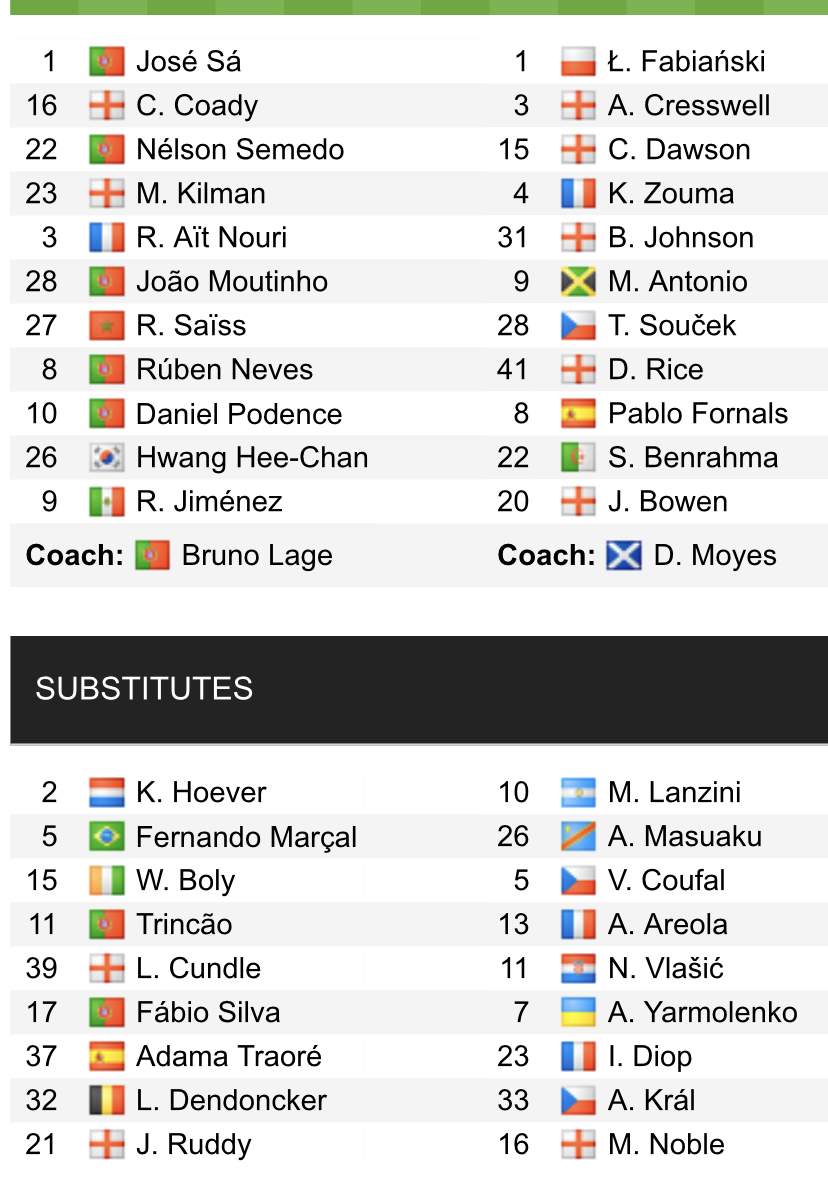Image resolution: width=828 pixels, height=1189 pixels.
Task: Click the Substitutes section header
Action: (x=144, y=689)
